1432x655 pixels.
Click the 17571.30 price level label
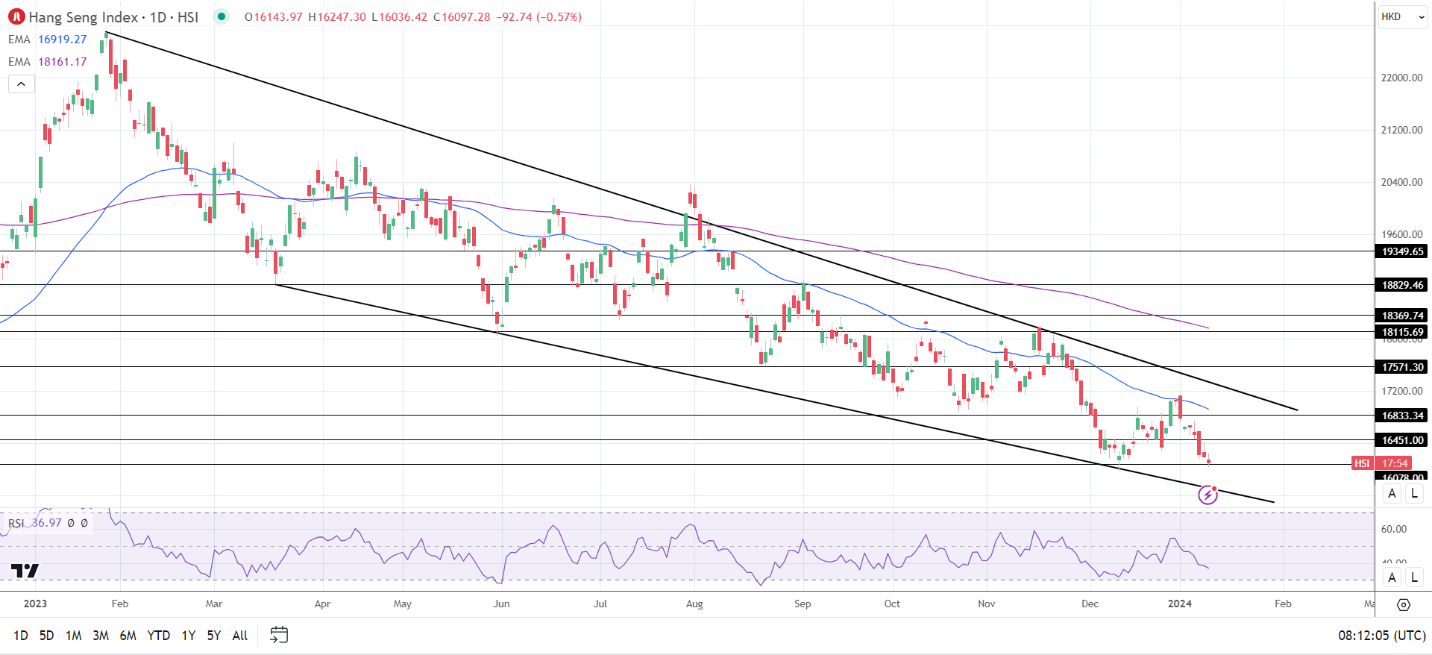point(1403,367)
